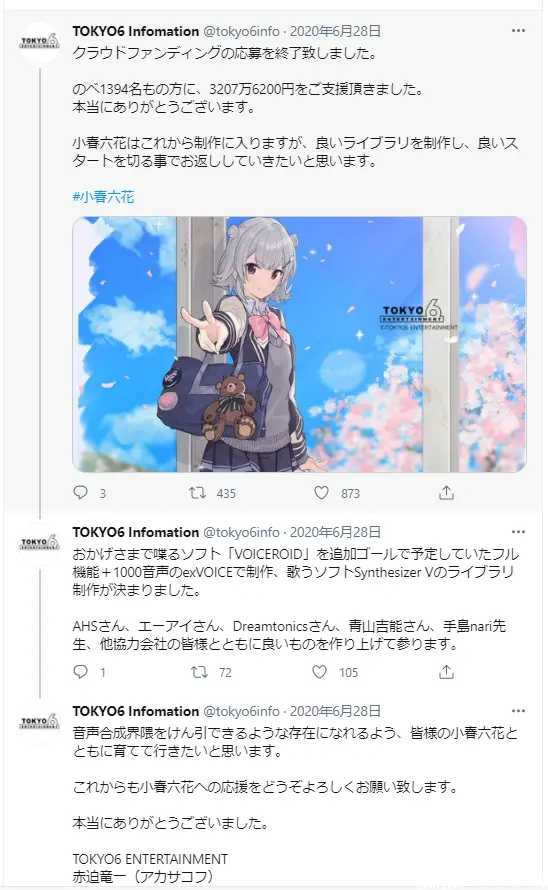Retweet the first tweet with 435 retweets
This screenshot has width=548, height=890.
point(198,493)
